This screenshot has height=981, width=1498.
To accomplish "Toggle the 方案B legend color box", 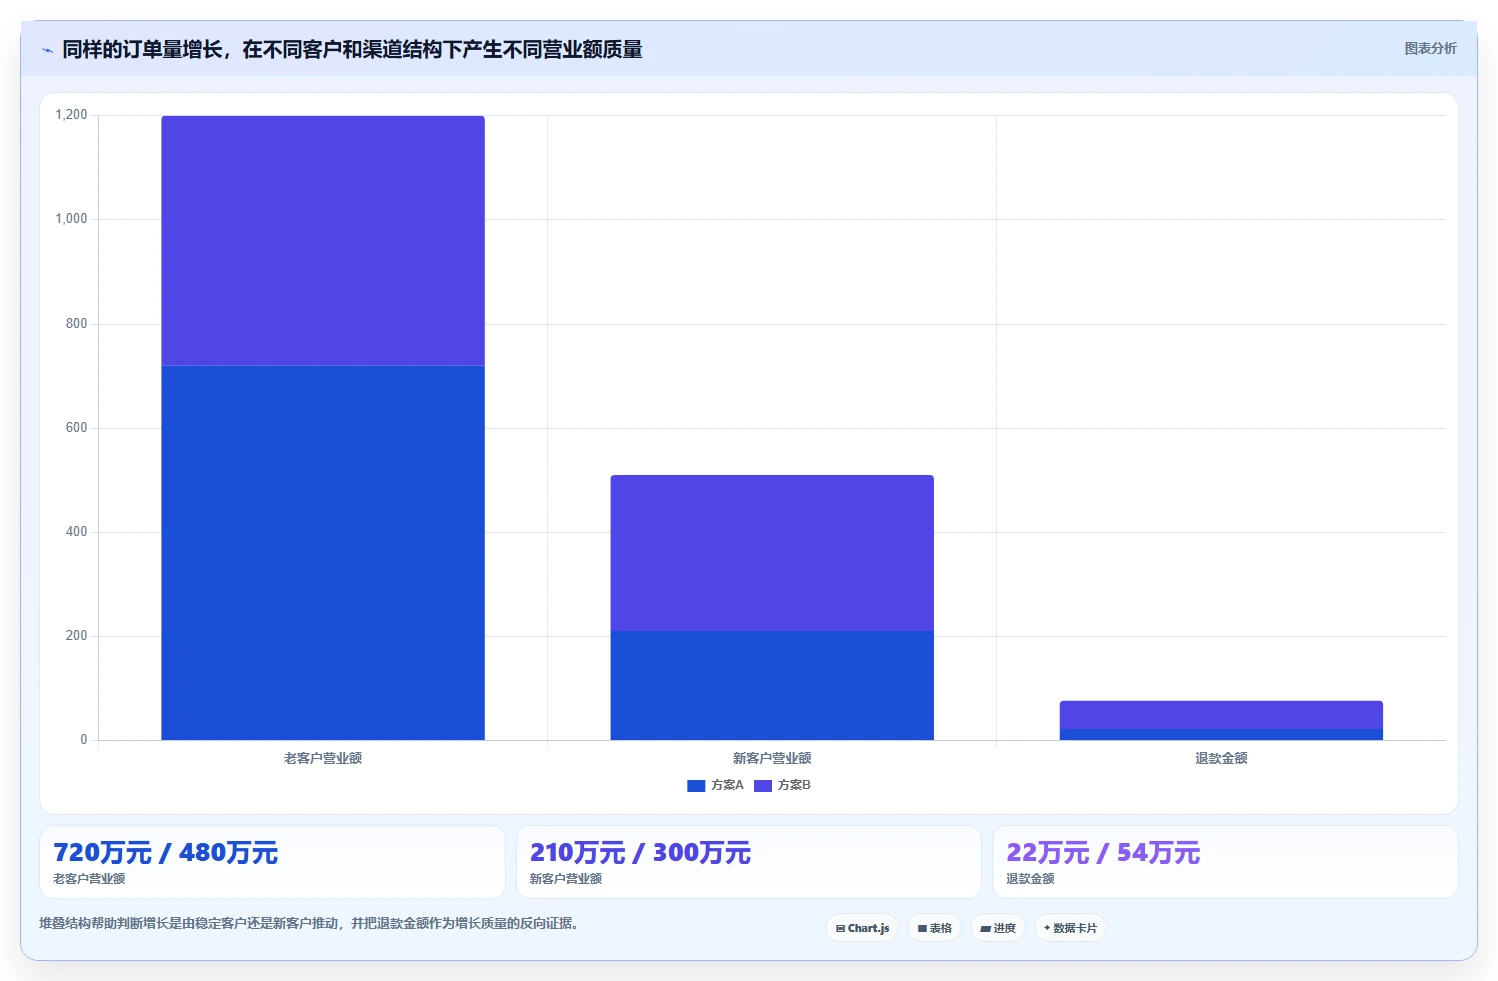I will pos(763,786).
